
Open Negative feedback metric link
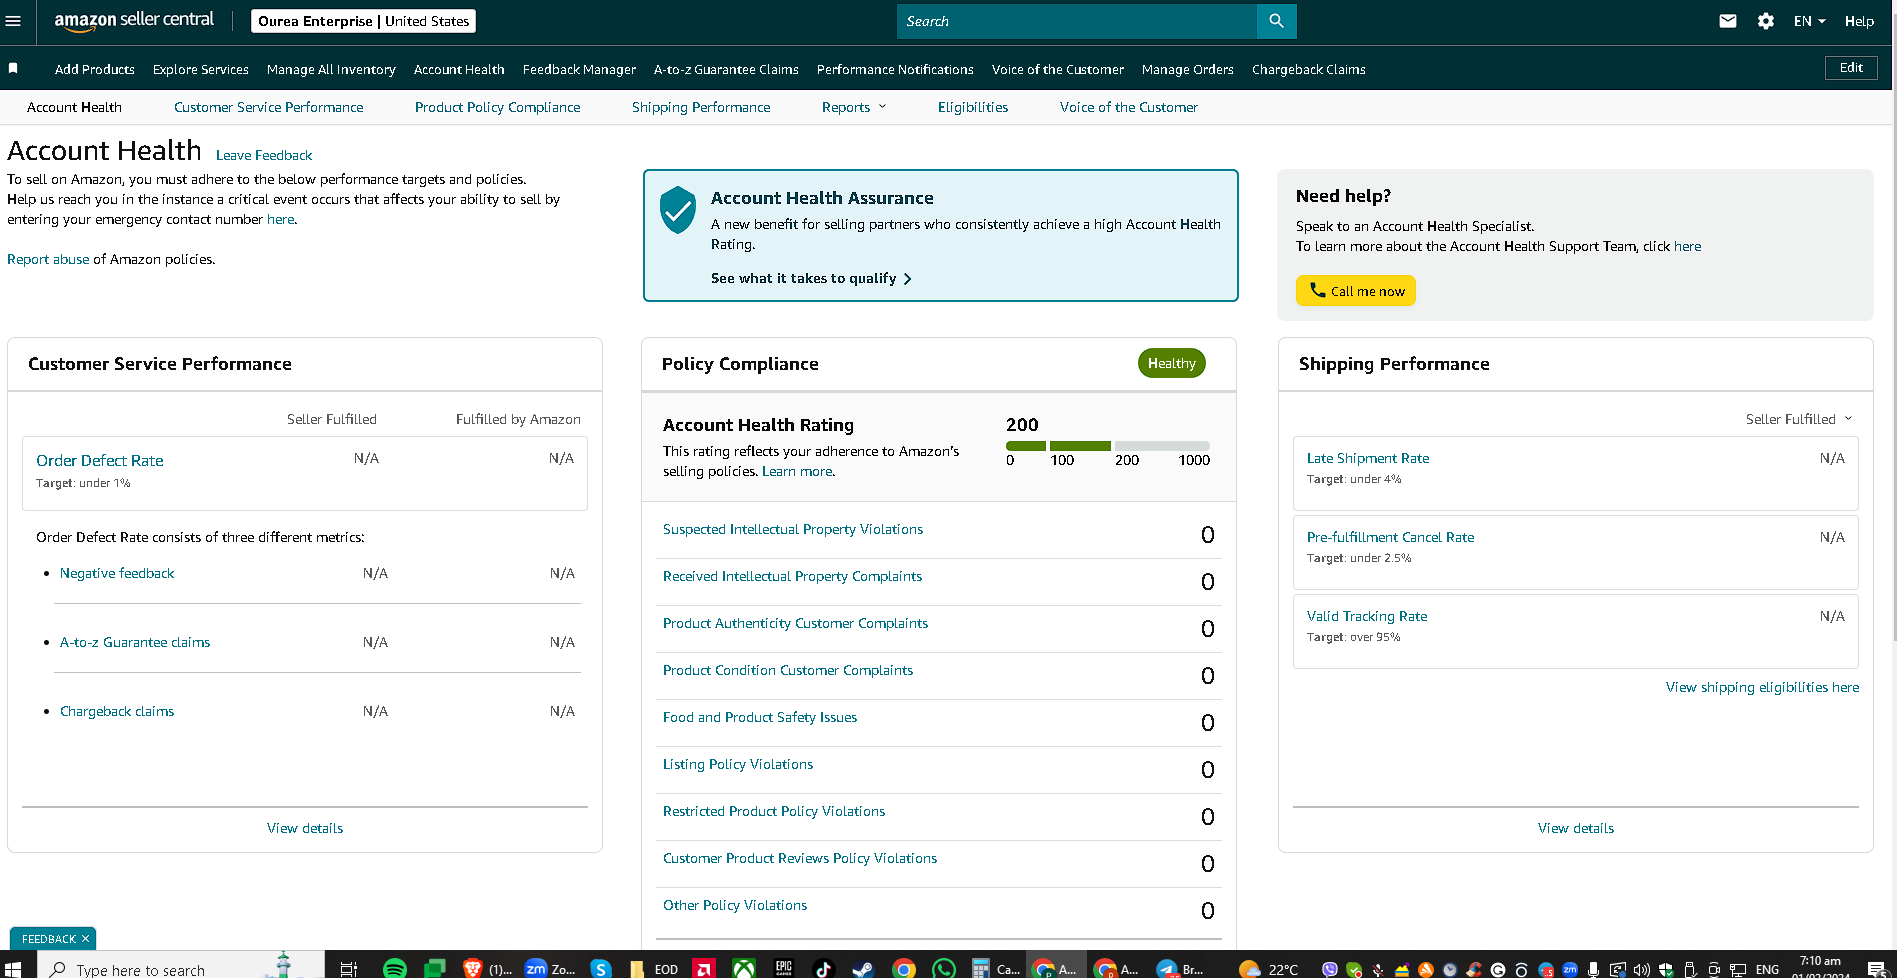[117, 573]
